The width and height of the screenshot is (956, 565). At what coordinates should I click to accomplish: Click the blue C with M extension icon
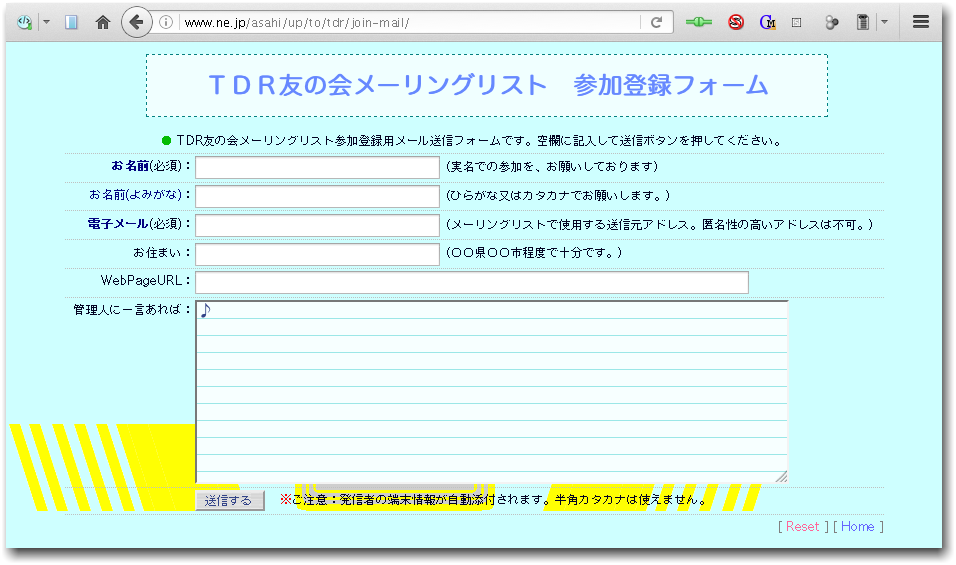tap(767, 22)
